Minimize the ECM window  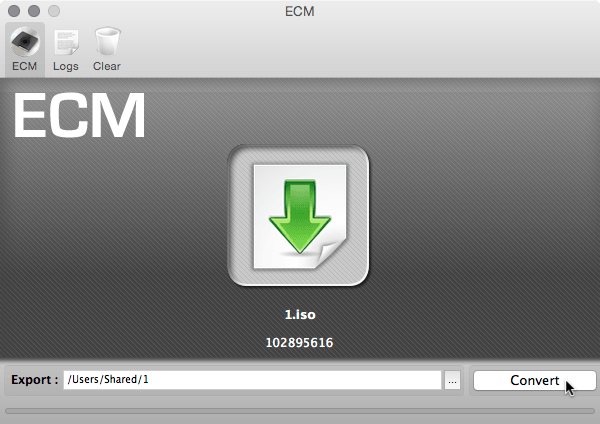click(34, 11)
